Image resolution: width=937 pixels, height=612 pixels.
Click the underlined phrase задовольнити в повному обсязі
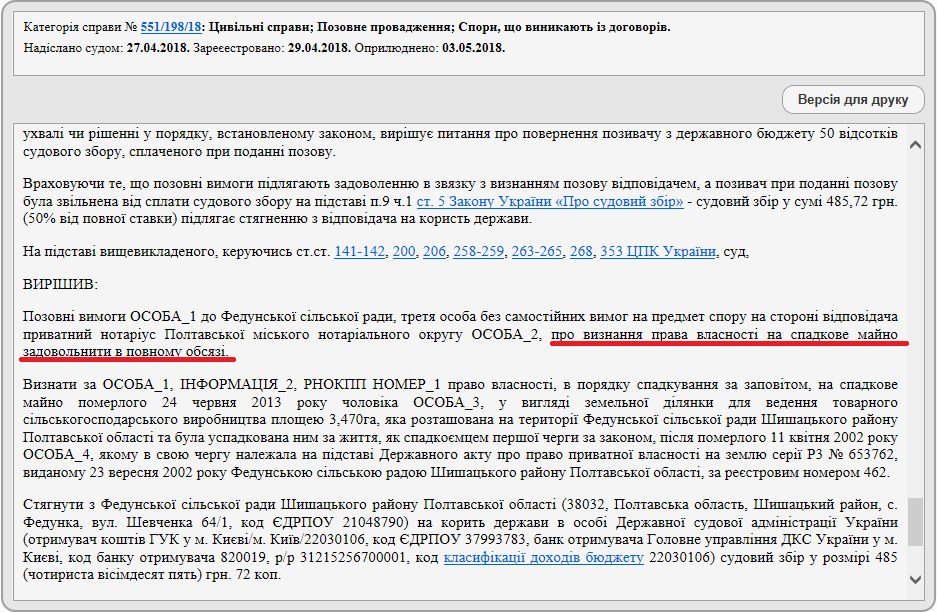click(125, 351)
